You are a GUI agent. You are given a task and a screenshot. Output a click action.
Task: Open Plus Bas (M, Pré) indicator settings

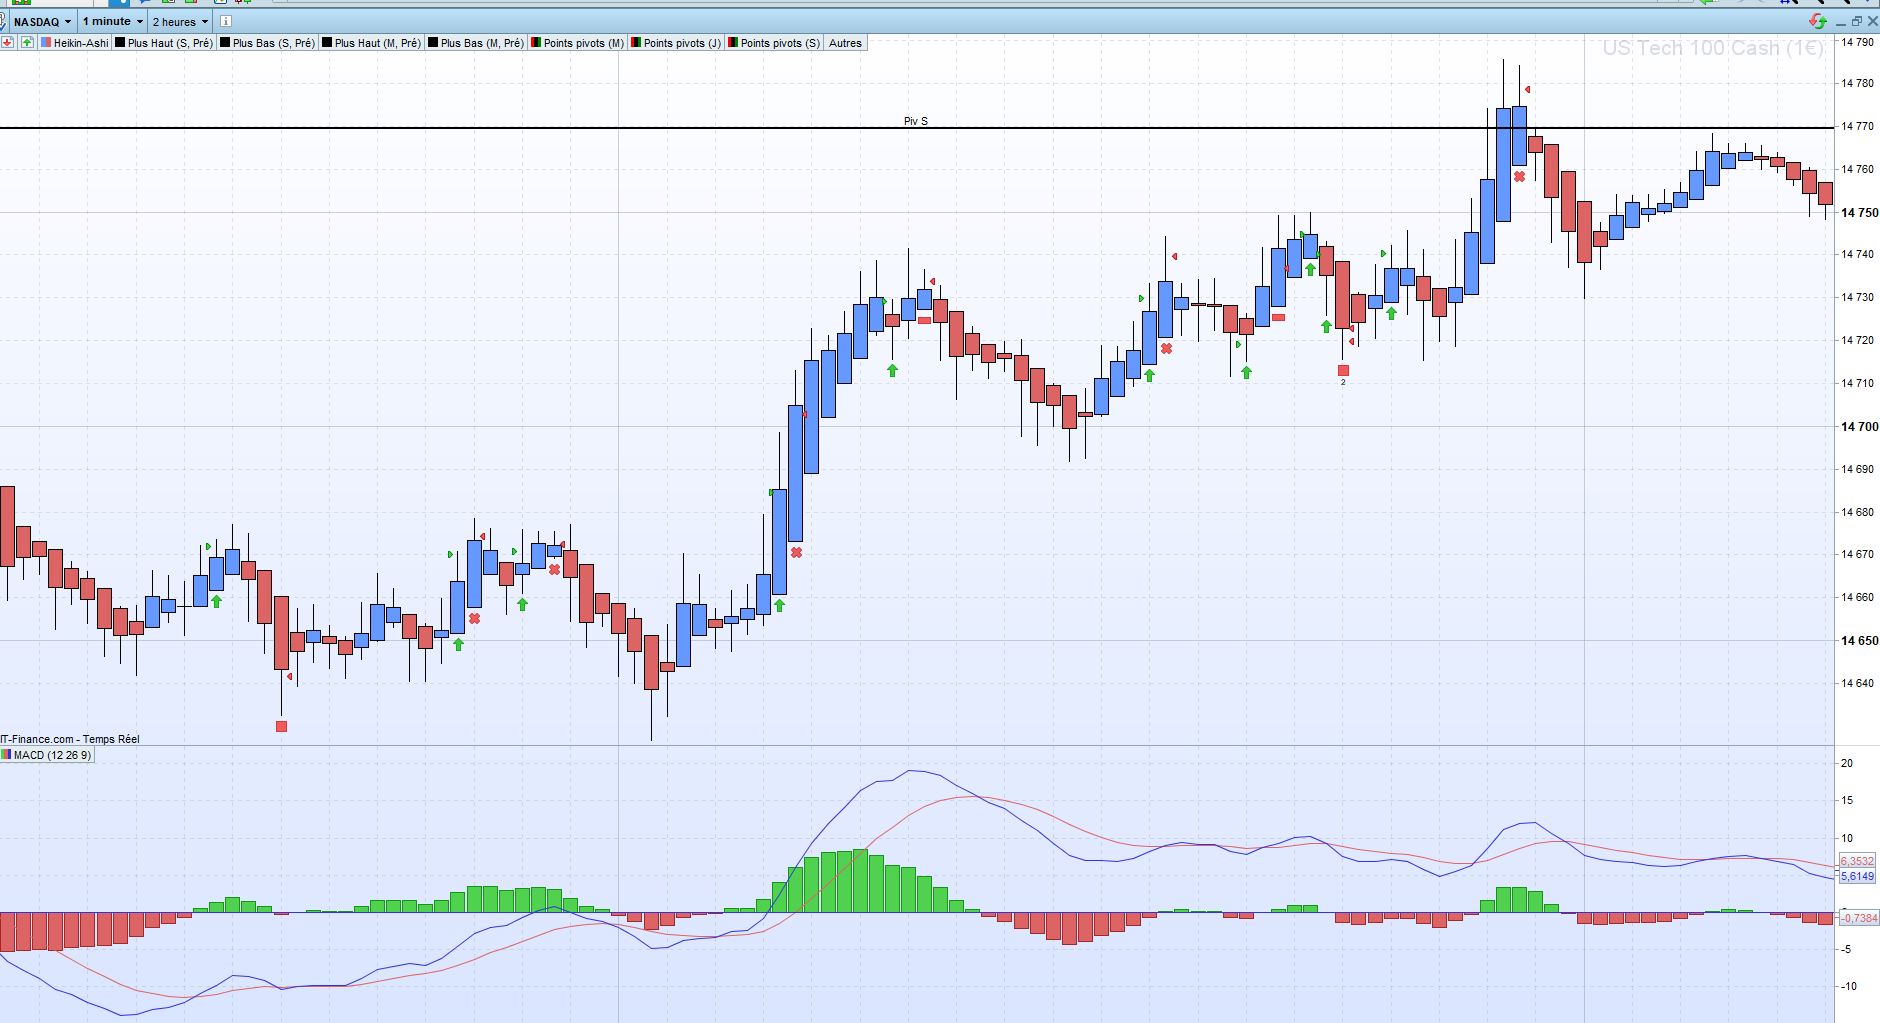click(x=476, y=43)
